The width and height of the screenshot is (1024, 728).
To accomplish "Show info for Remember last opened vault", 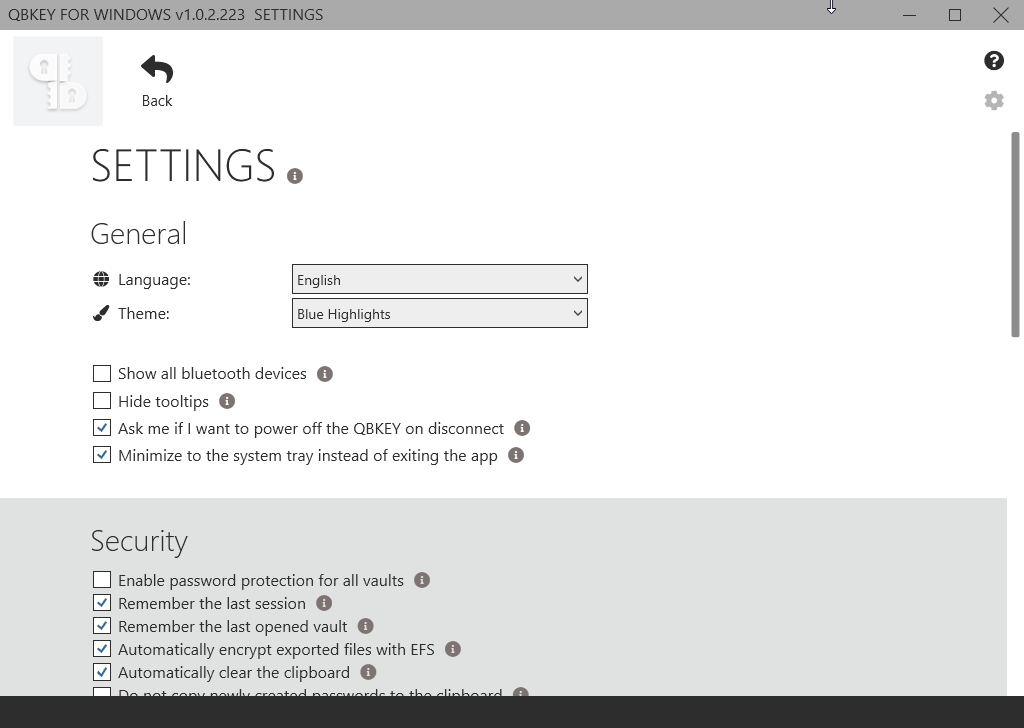I will (365, 626).
